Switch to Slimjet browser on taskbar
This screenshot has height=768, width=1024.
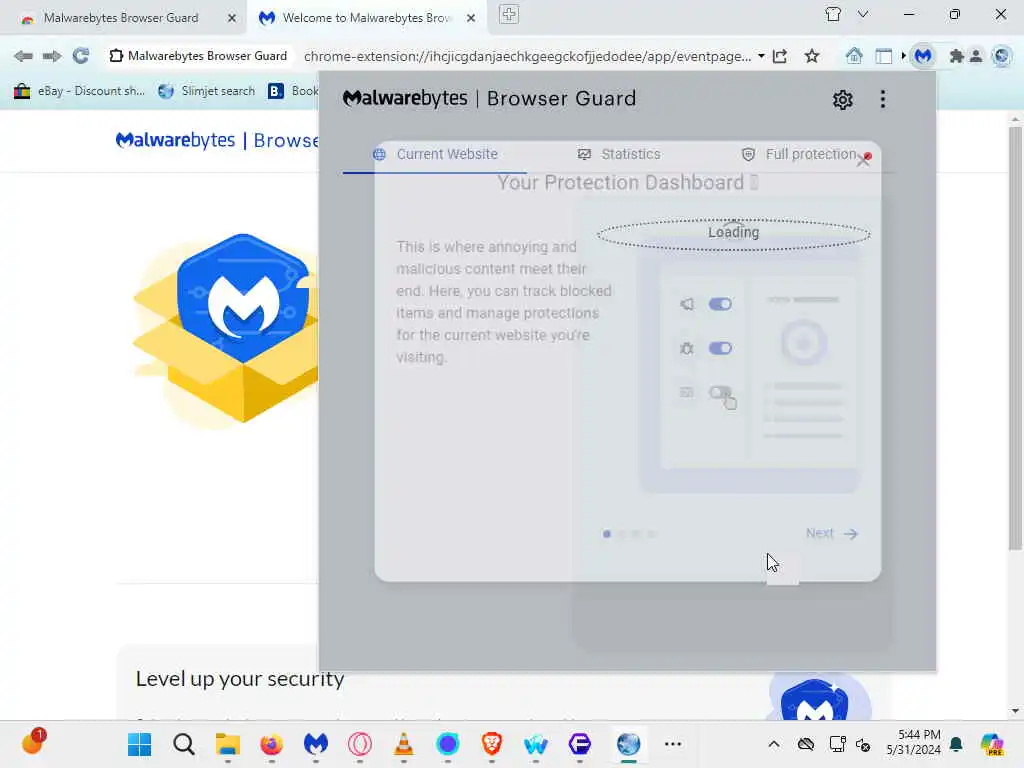(628, 744)
